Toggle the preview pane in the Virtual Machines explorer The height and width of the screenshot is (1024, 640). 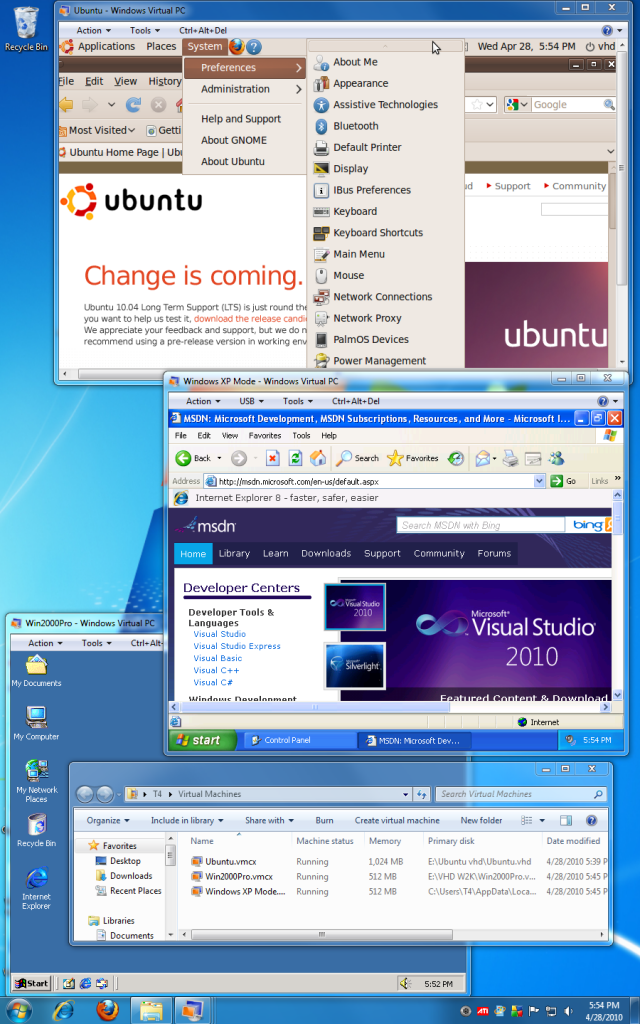566,820
